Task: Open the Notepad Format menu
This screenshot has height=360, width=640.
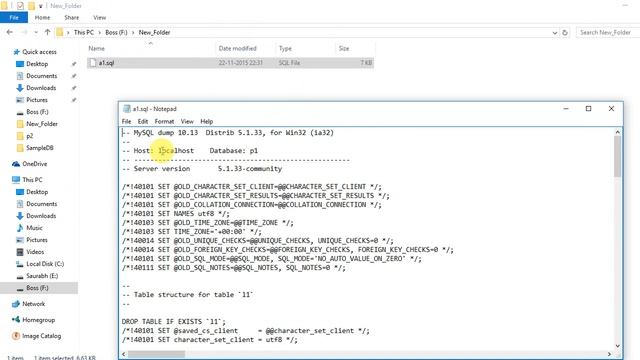Action: click(x=164, y=121)
